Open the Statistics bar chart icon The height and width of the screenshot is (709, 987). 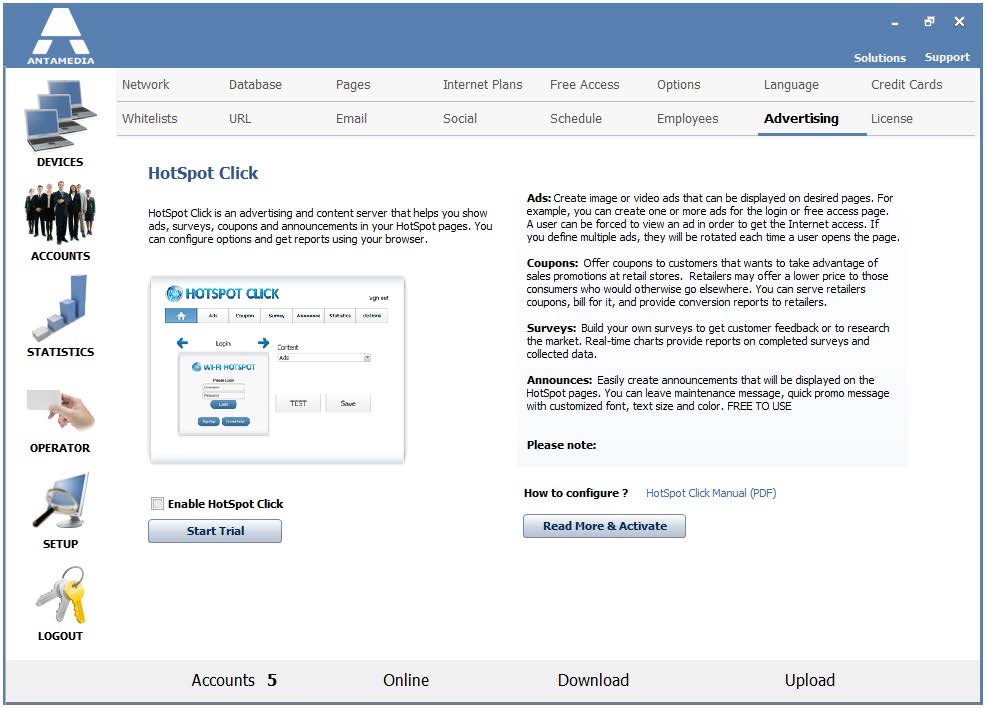[60, 308]
